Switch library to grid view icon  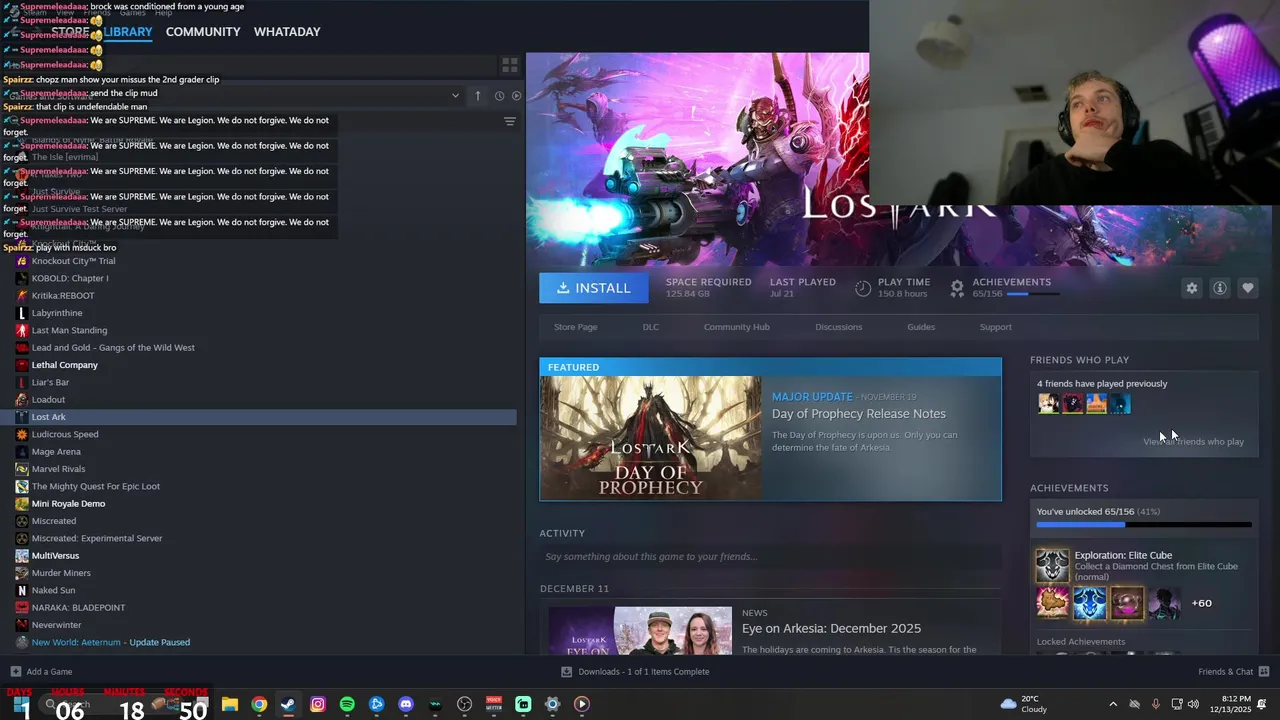(510, 66)
